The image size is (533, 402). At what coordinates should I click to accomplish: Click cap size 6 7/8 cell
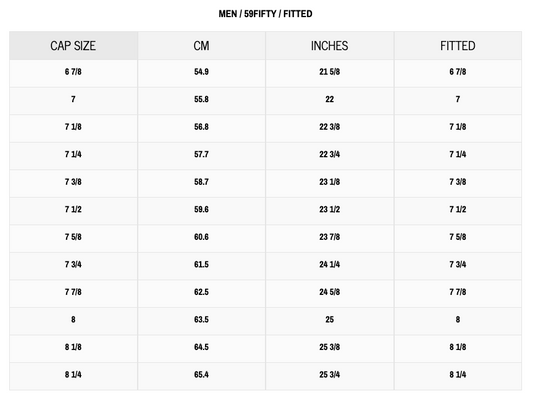coord(73,72)
